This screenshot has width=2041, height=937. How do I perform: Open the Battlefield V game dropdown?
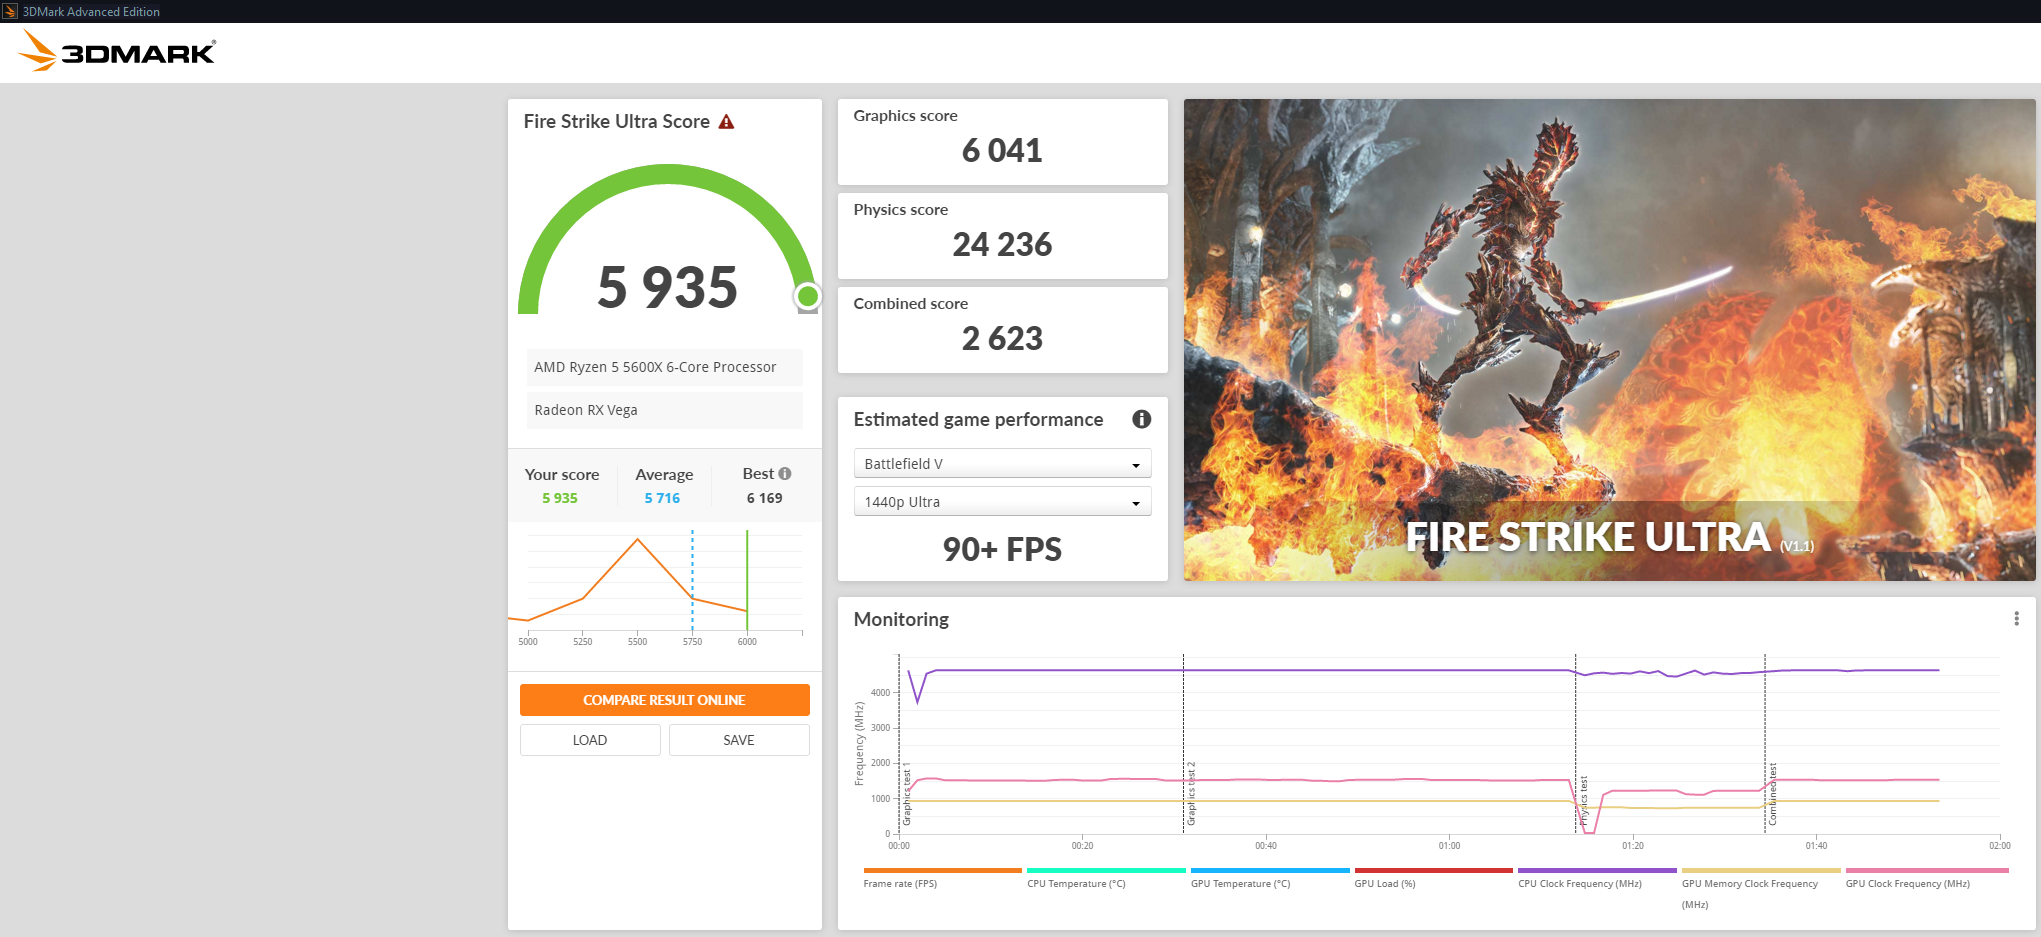coord(1002,464)
